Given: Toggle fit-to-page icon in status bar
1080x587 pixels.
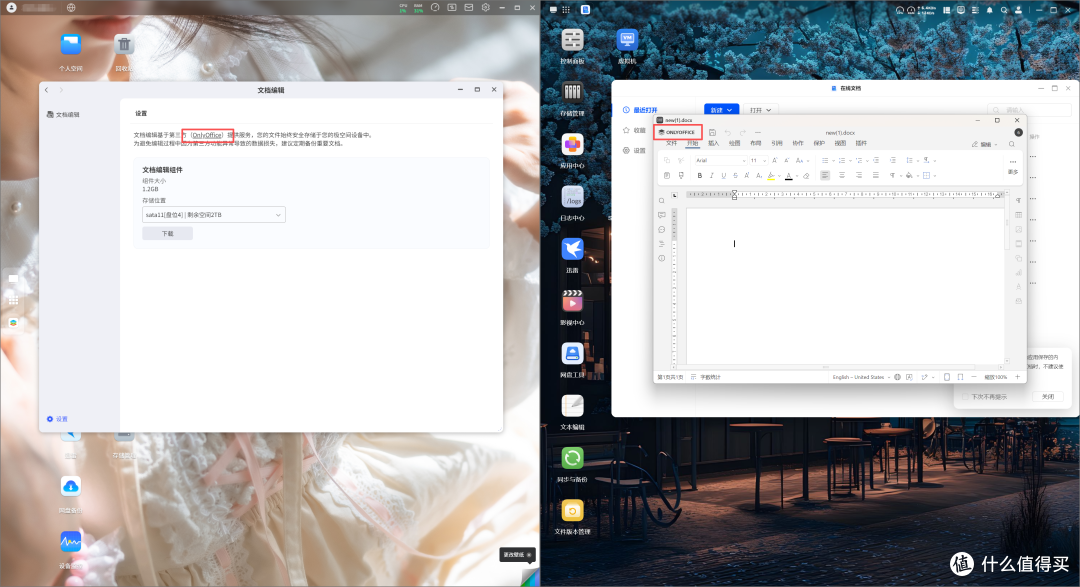Looking at the screenshot, I should [x=947, y=377].
